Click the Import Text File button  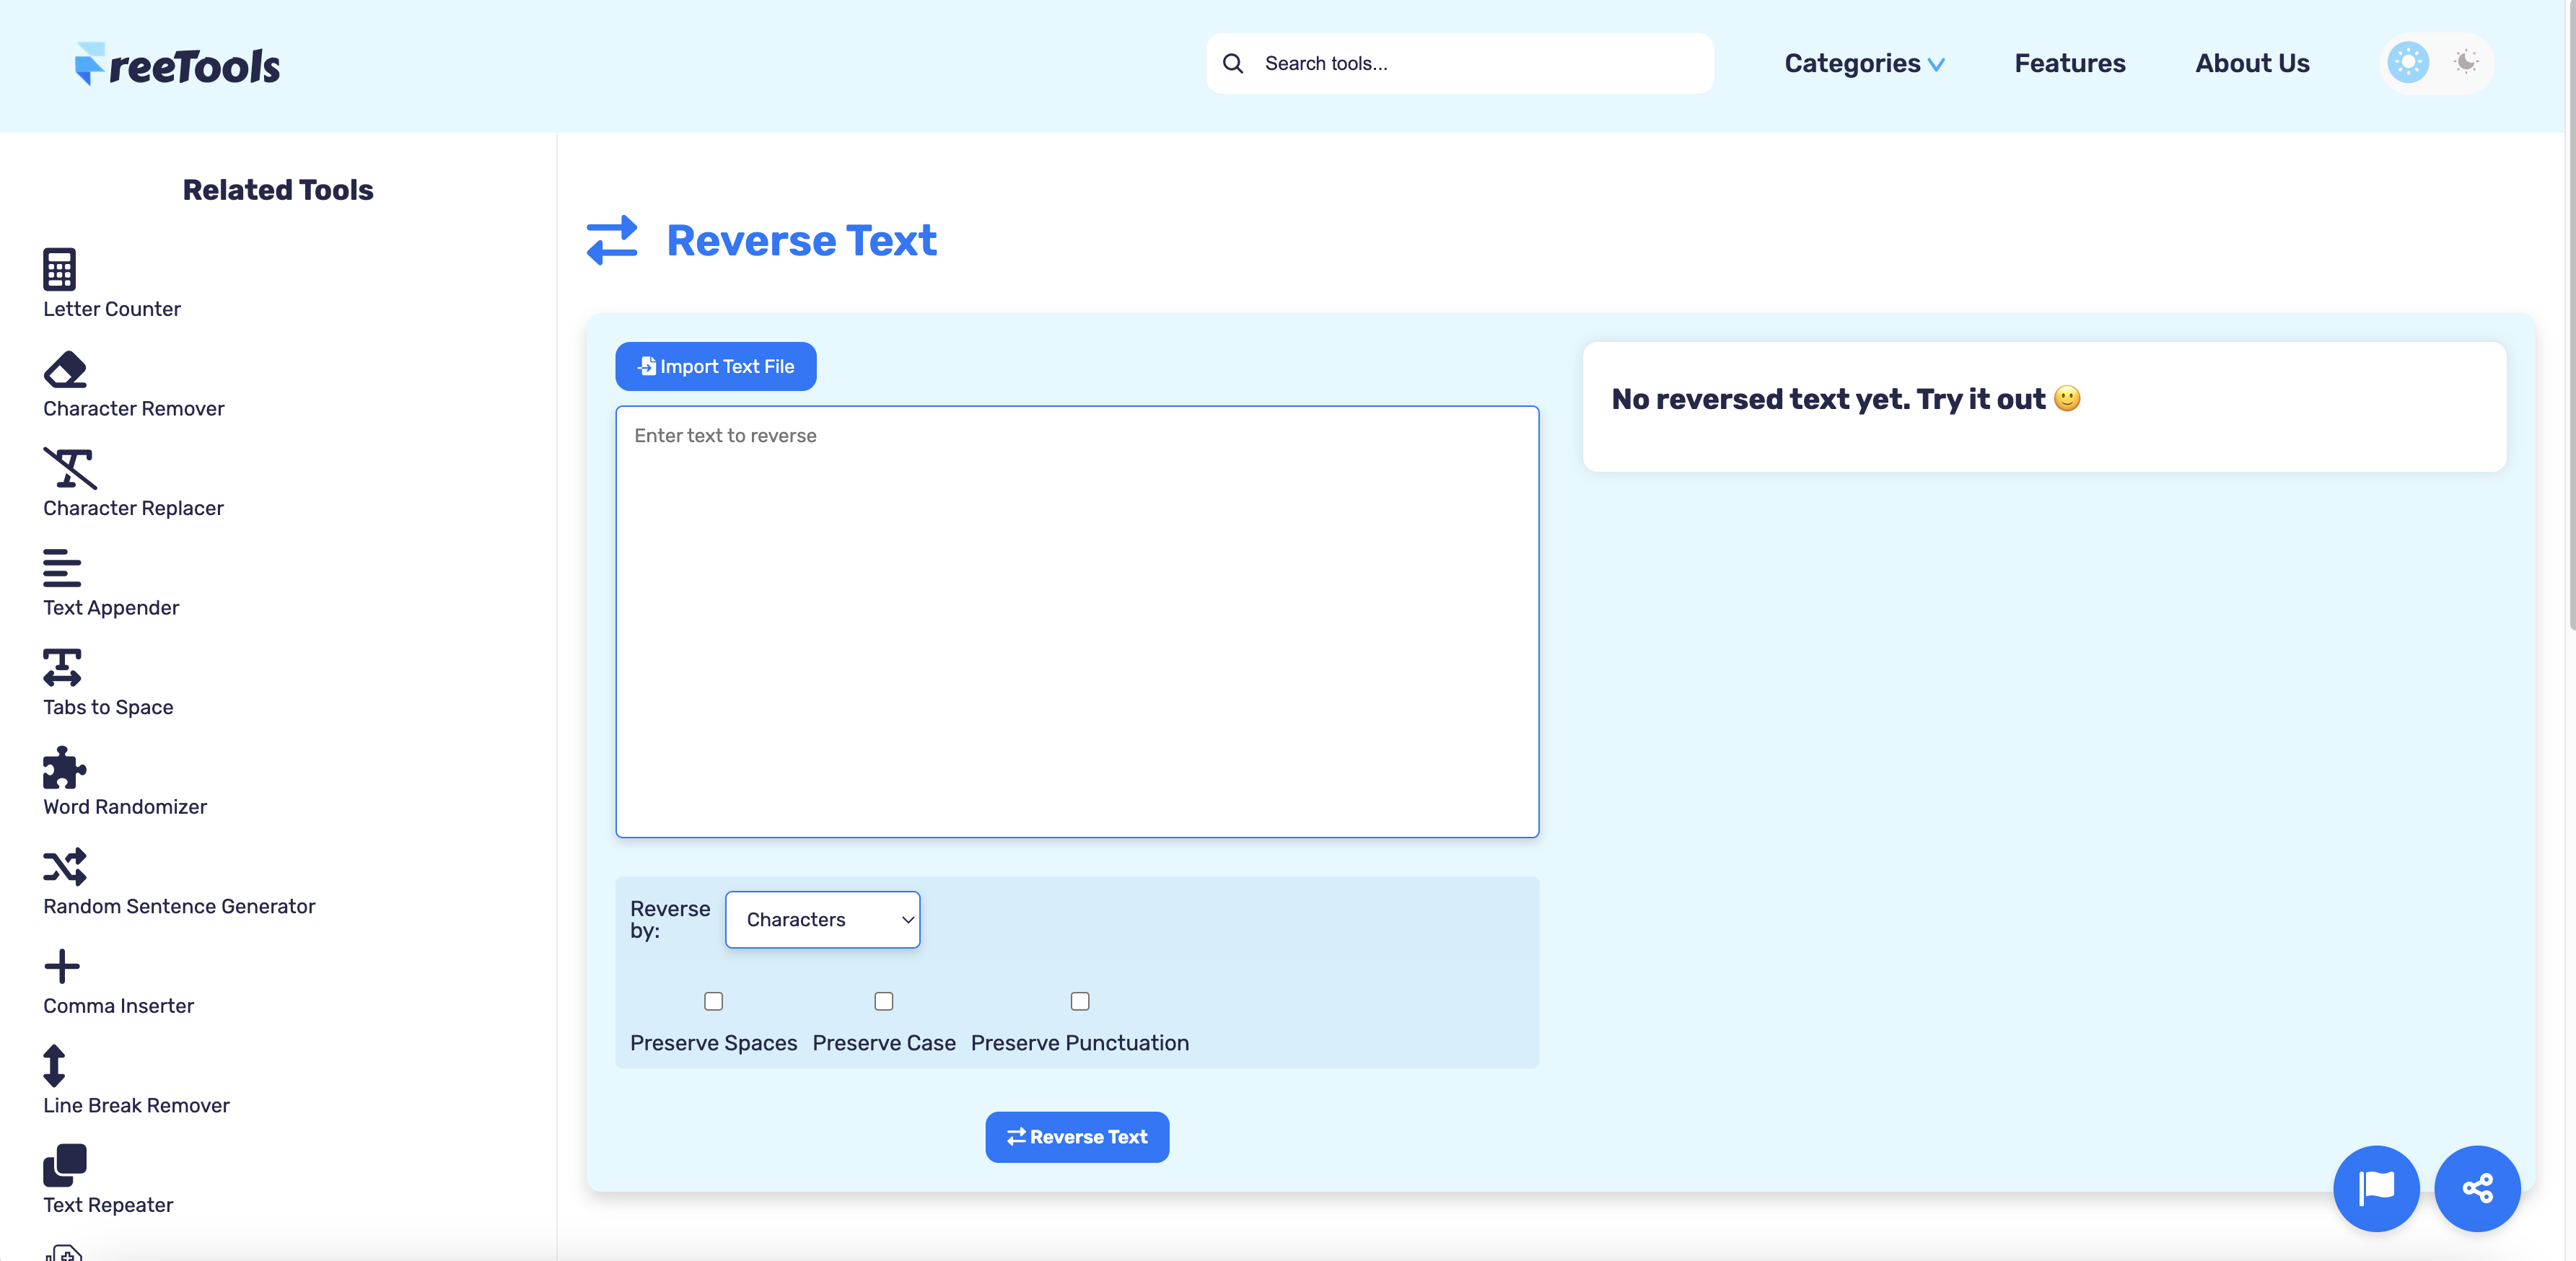click(x=715, y=366)
